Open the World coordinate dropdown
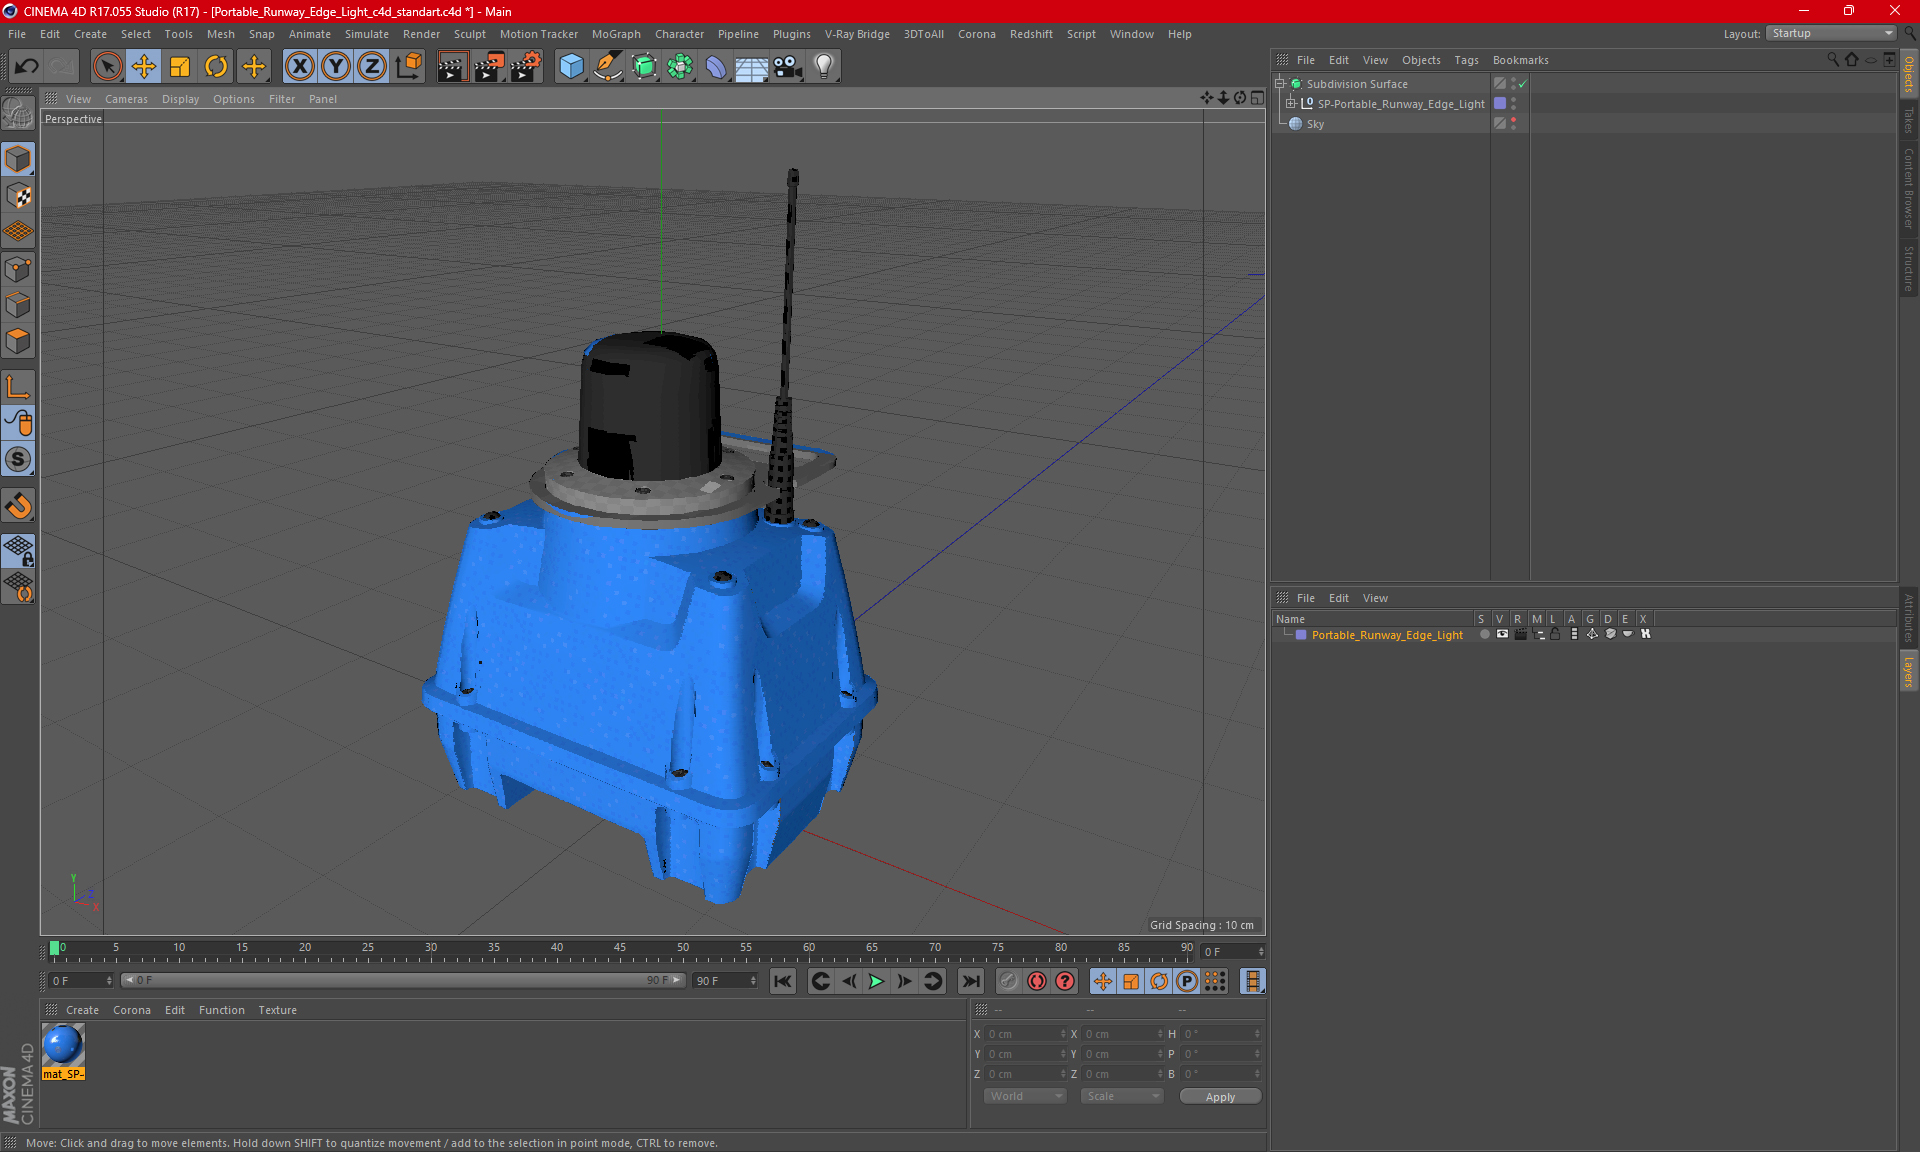1920x1152 pixels. point(1025,1097)
